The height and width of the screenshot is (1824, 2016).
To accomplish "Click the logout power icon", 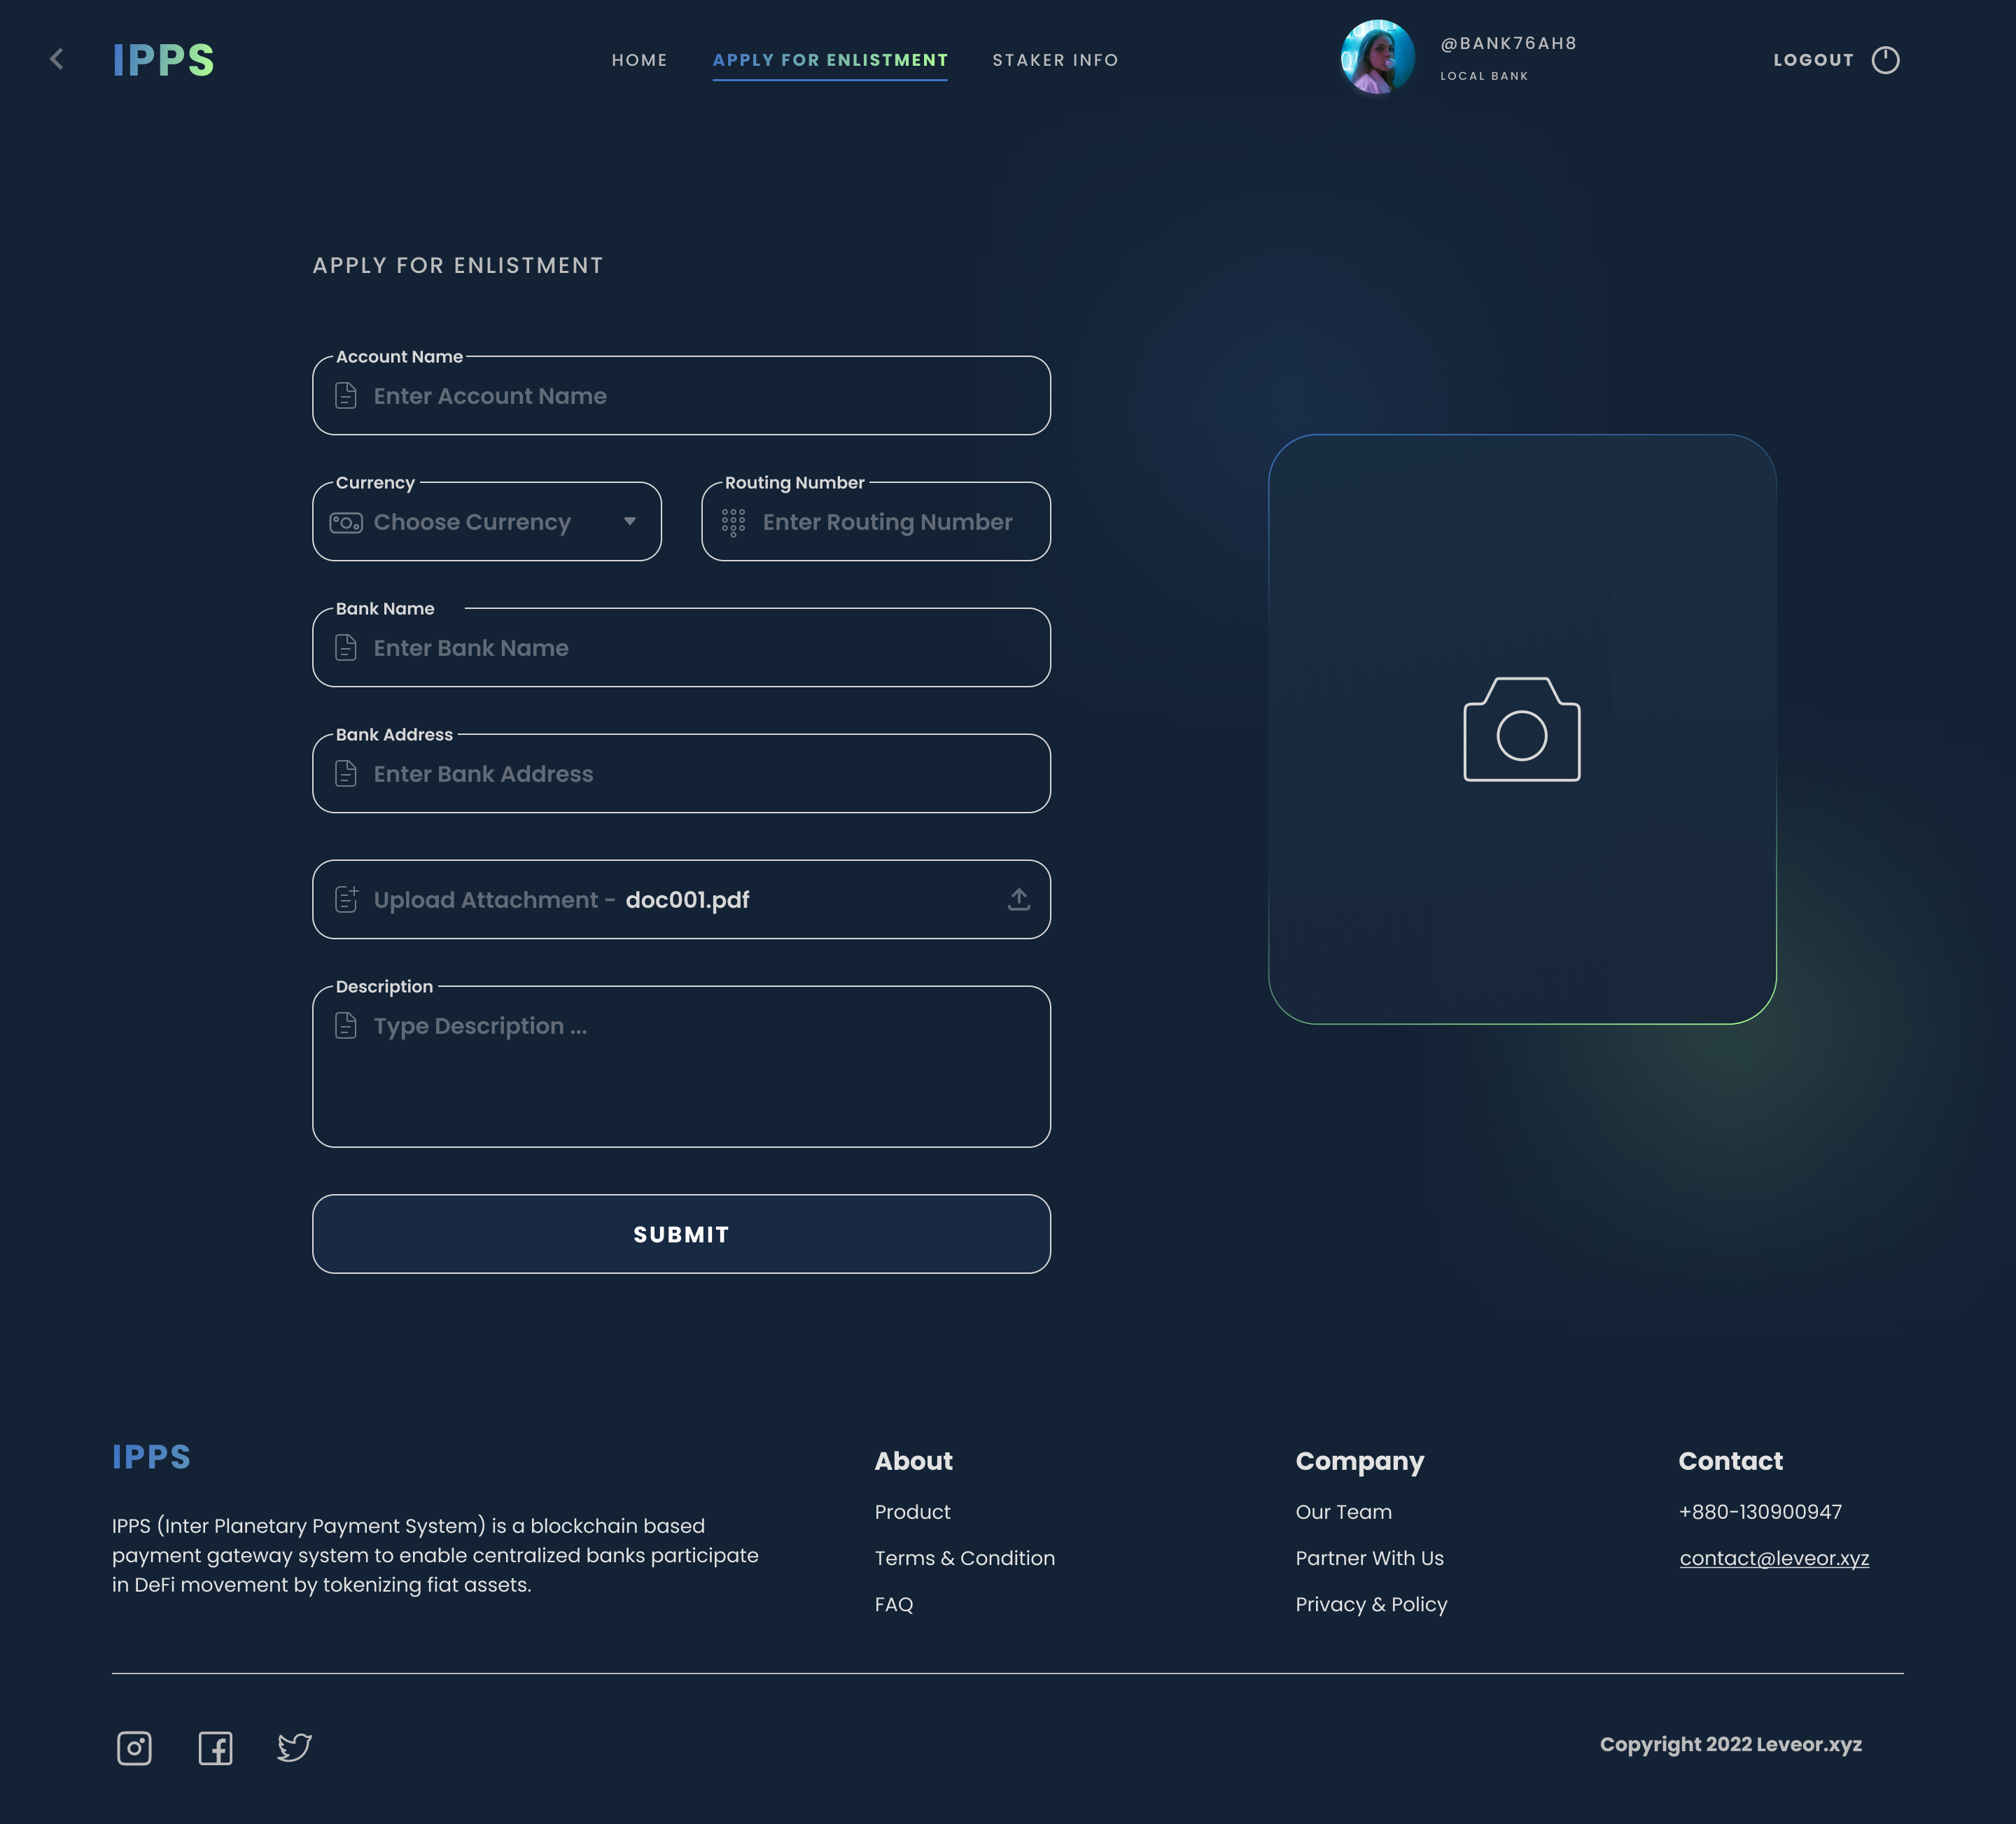I will coord(1885,60).
